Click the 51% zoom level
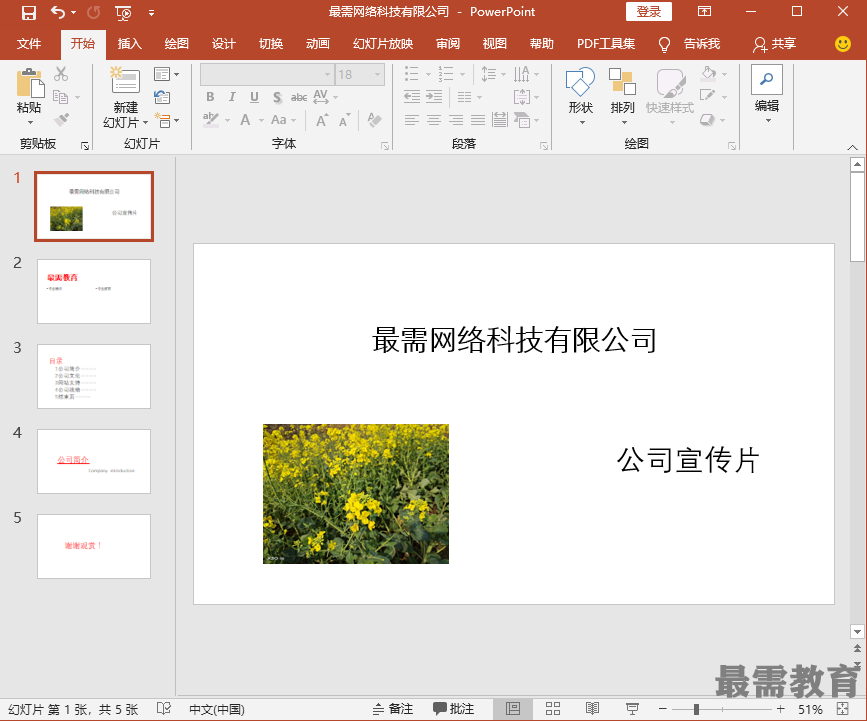The image size is (867, 721). coord(810,709)
